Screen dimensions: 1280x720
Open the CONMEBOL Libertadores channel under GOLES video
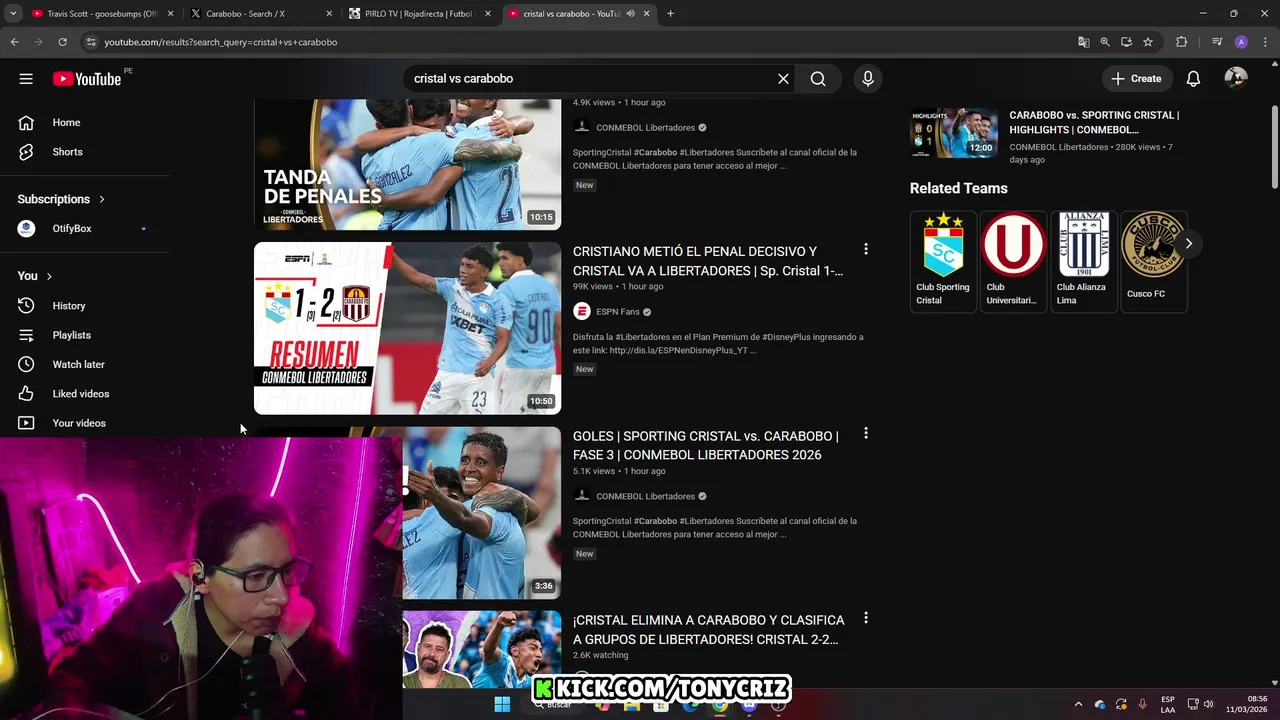645,496
